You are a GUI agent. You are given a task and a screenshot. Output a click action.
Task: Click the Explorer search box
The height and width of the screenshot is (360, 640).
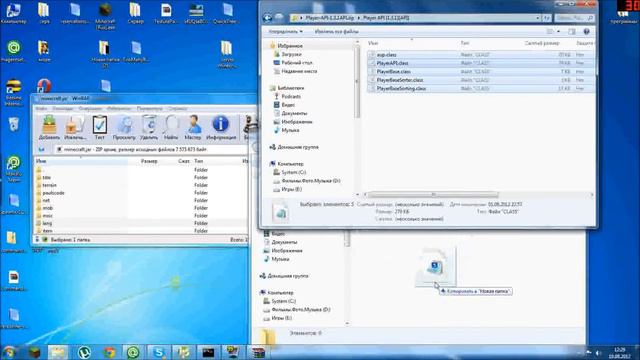click(x=575, y=18)
